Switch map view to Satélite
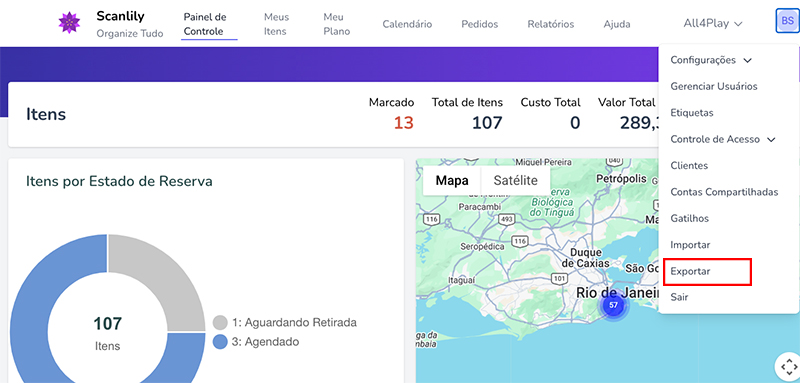The image size is (800, 383). click(516, 181)
